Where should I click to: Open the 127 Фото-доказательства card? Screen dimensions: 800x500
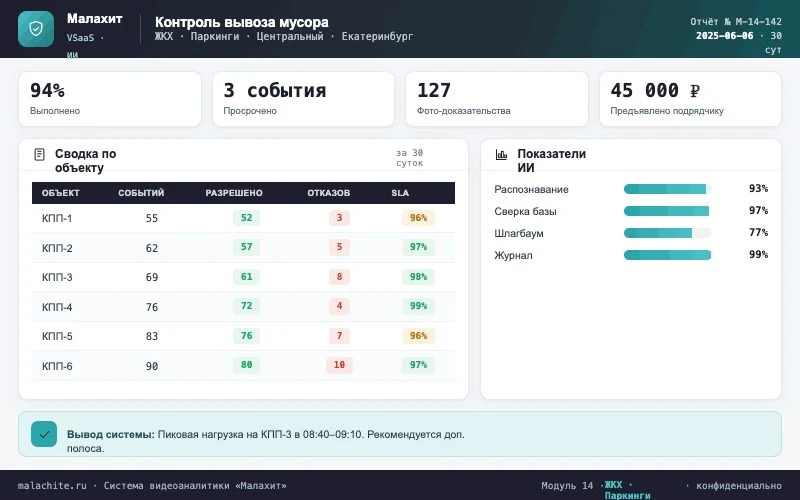coord(497,99)
